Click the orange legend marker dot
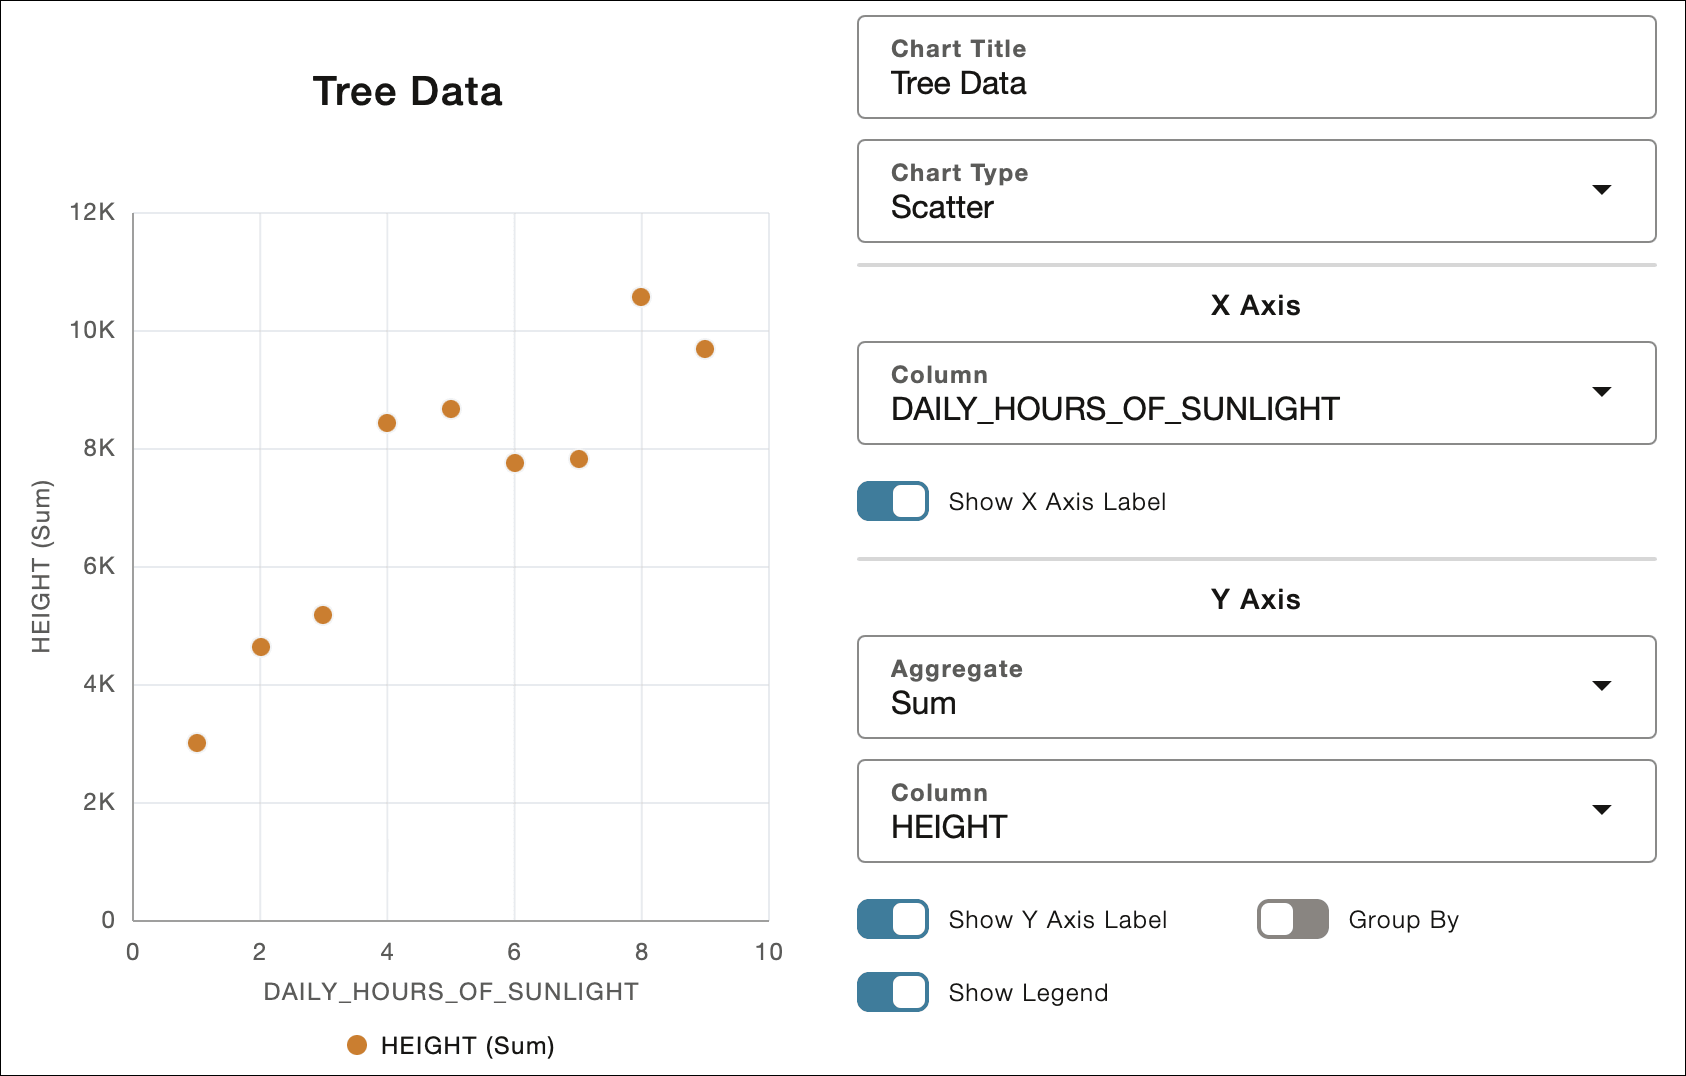 (357, 1045)
